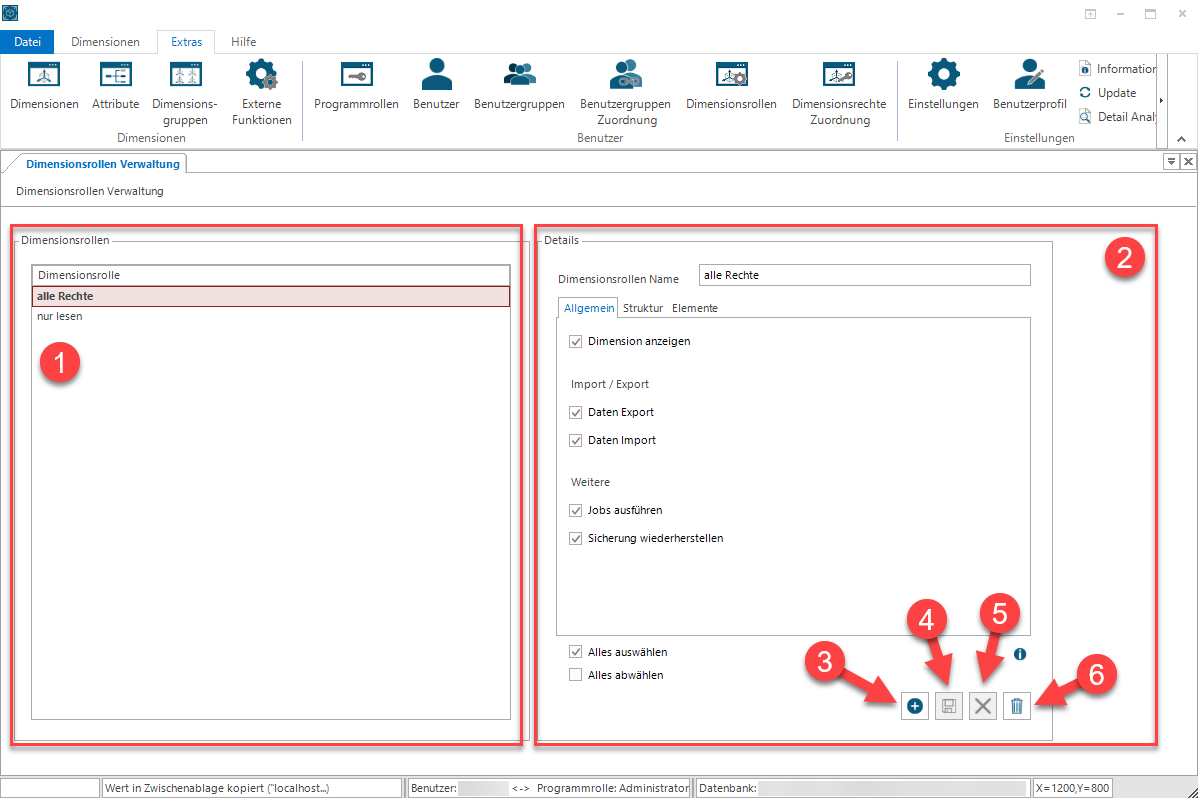Select the 'nur lesen' role row

(x=270, y=316)
